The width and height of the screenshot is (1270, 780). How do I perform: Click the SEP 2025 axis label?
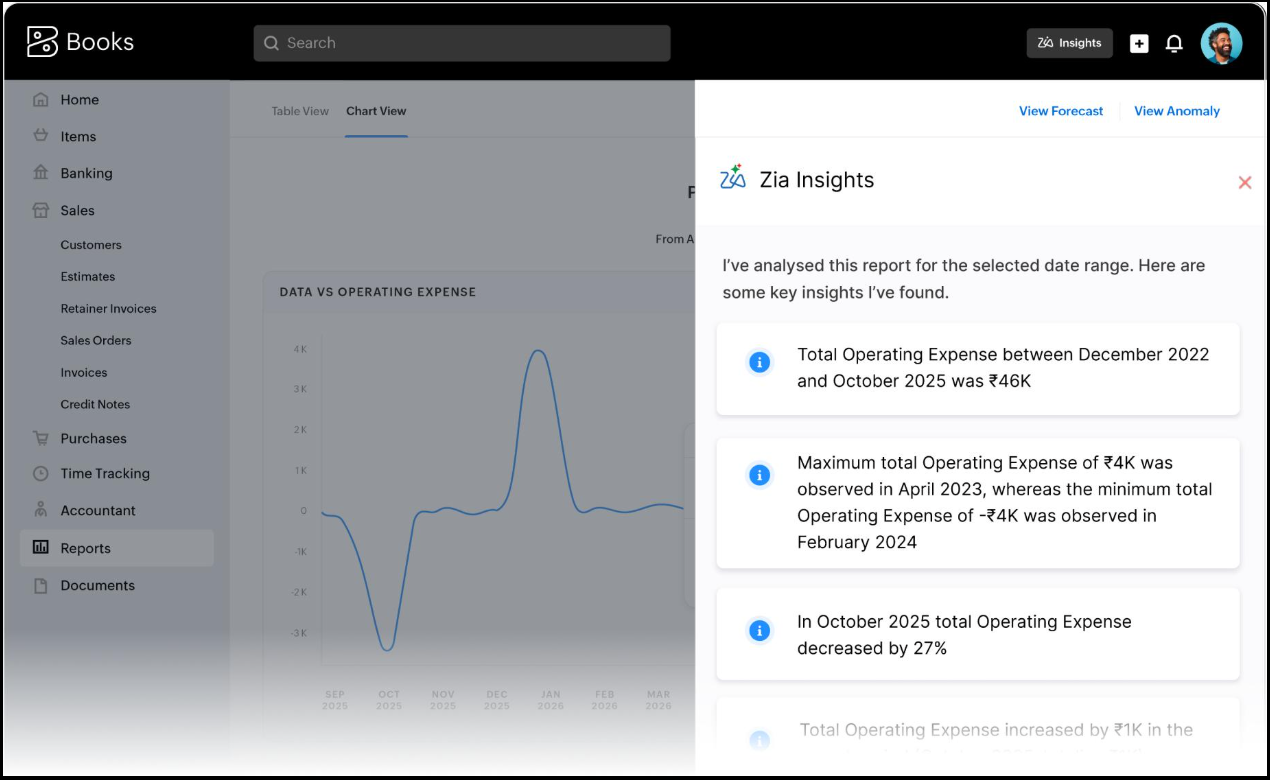point(335,700)
